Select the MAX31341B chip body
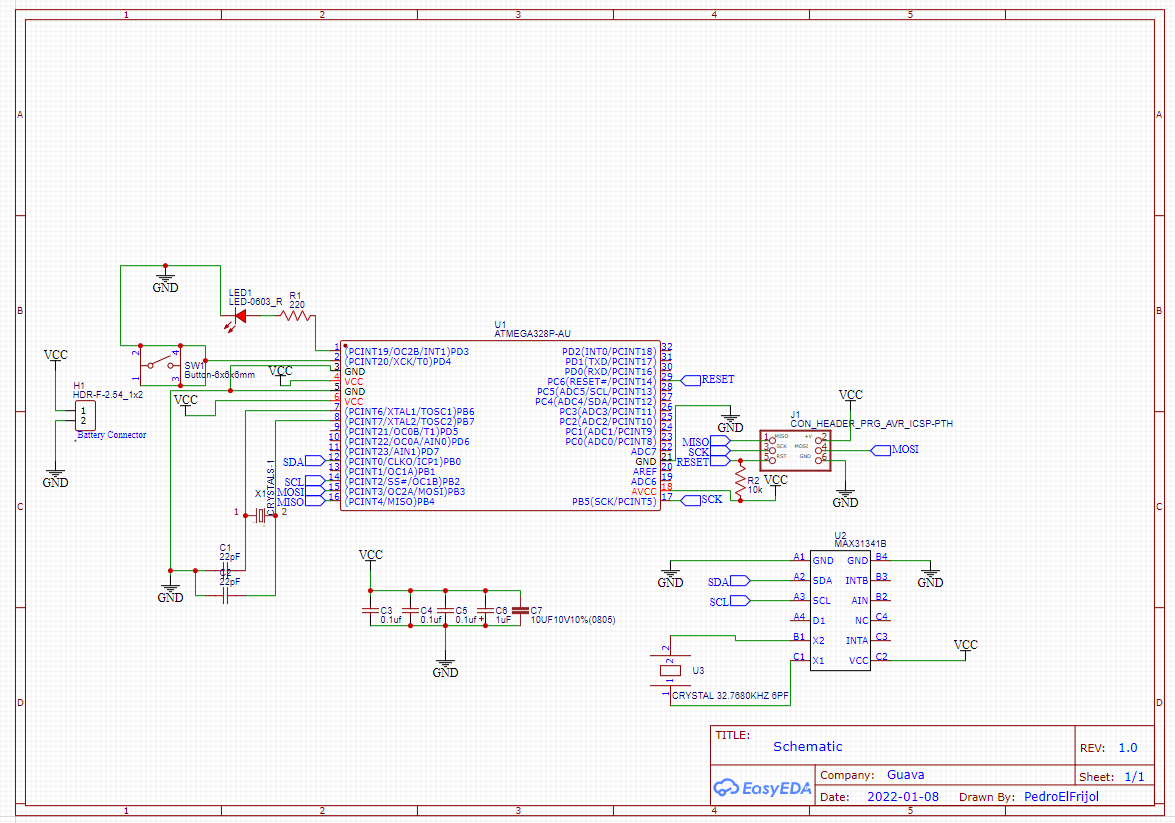Viewport: 1175px width, 823px height. [x=840, y=610]
